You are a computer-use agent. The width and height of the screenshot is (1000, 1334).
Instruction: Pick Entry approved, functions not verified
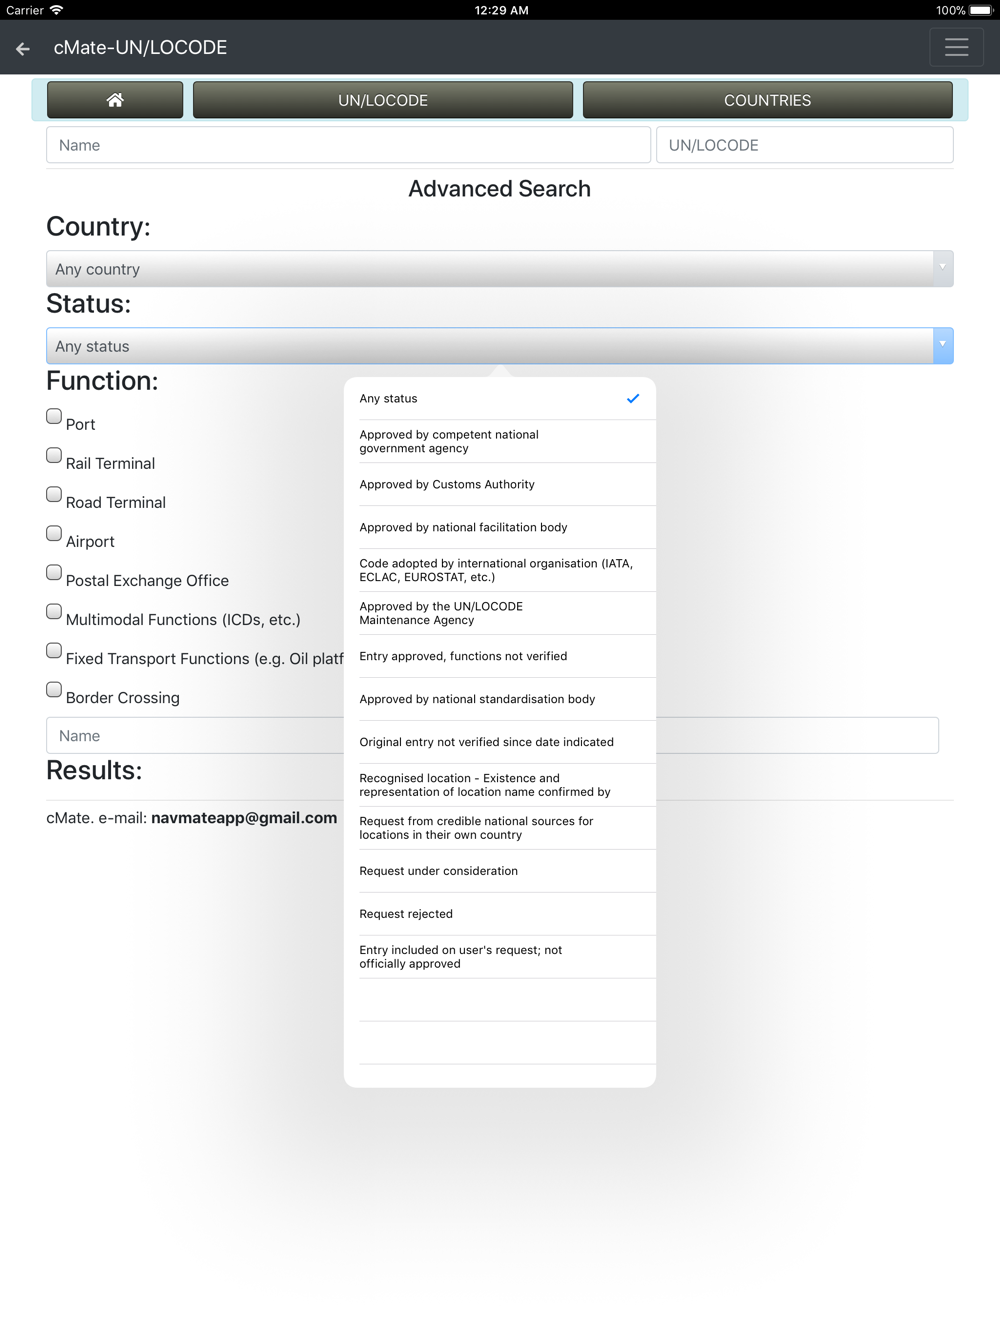(x=500, y=656)
